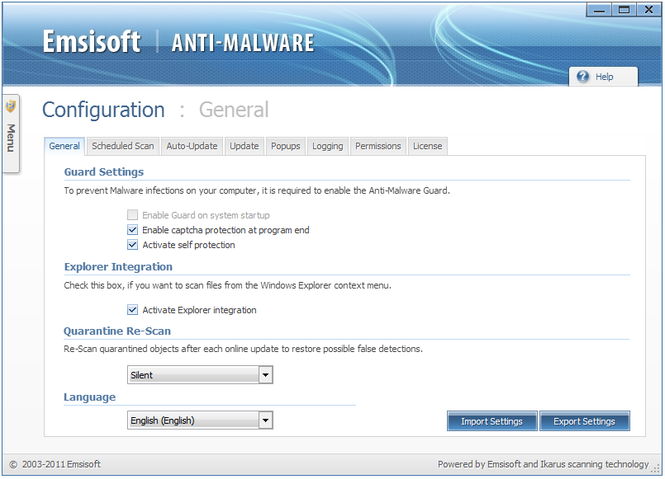The height and width of the screenshot is (479, 665).
Task: Click the Explorer Integration heading
Action: point(118,267)
